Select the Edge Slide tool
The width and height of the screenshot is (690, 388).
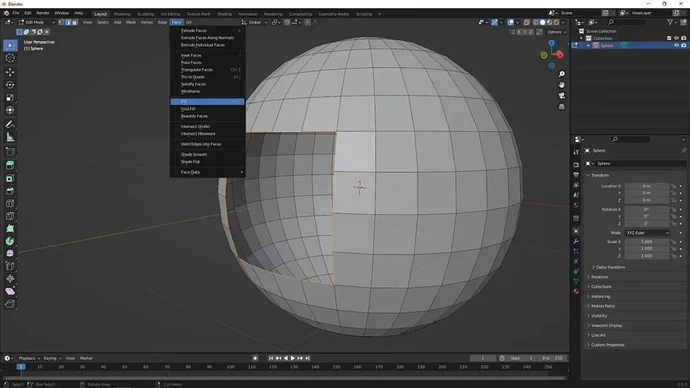(x=10, y=266)
